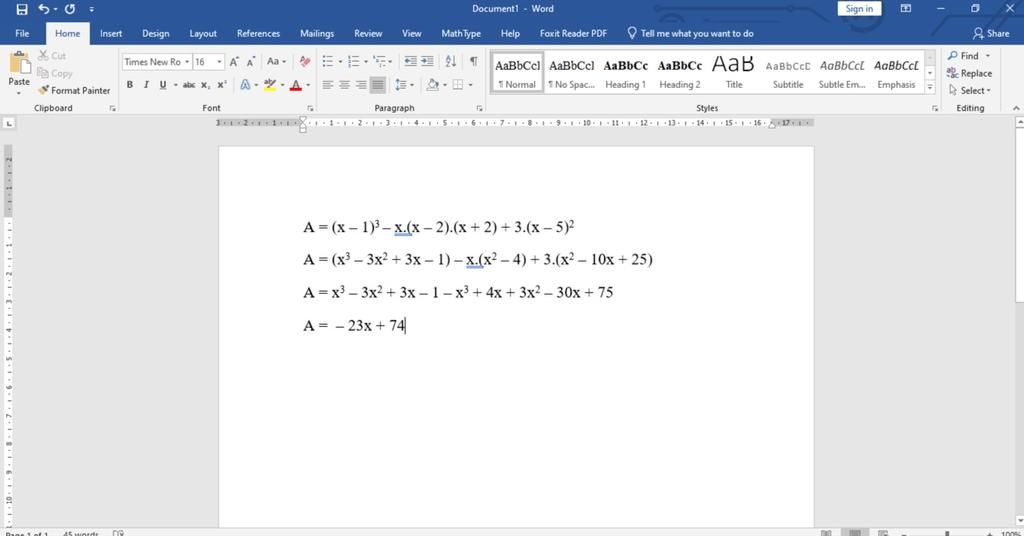
Task: Apply the Heading 1 style
Action: click(625, 72)
